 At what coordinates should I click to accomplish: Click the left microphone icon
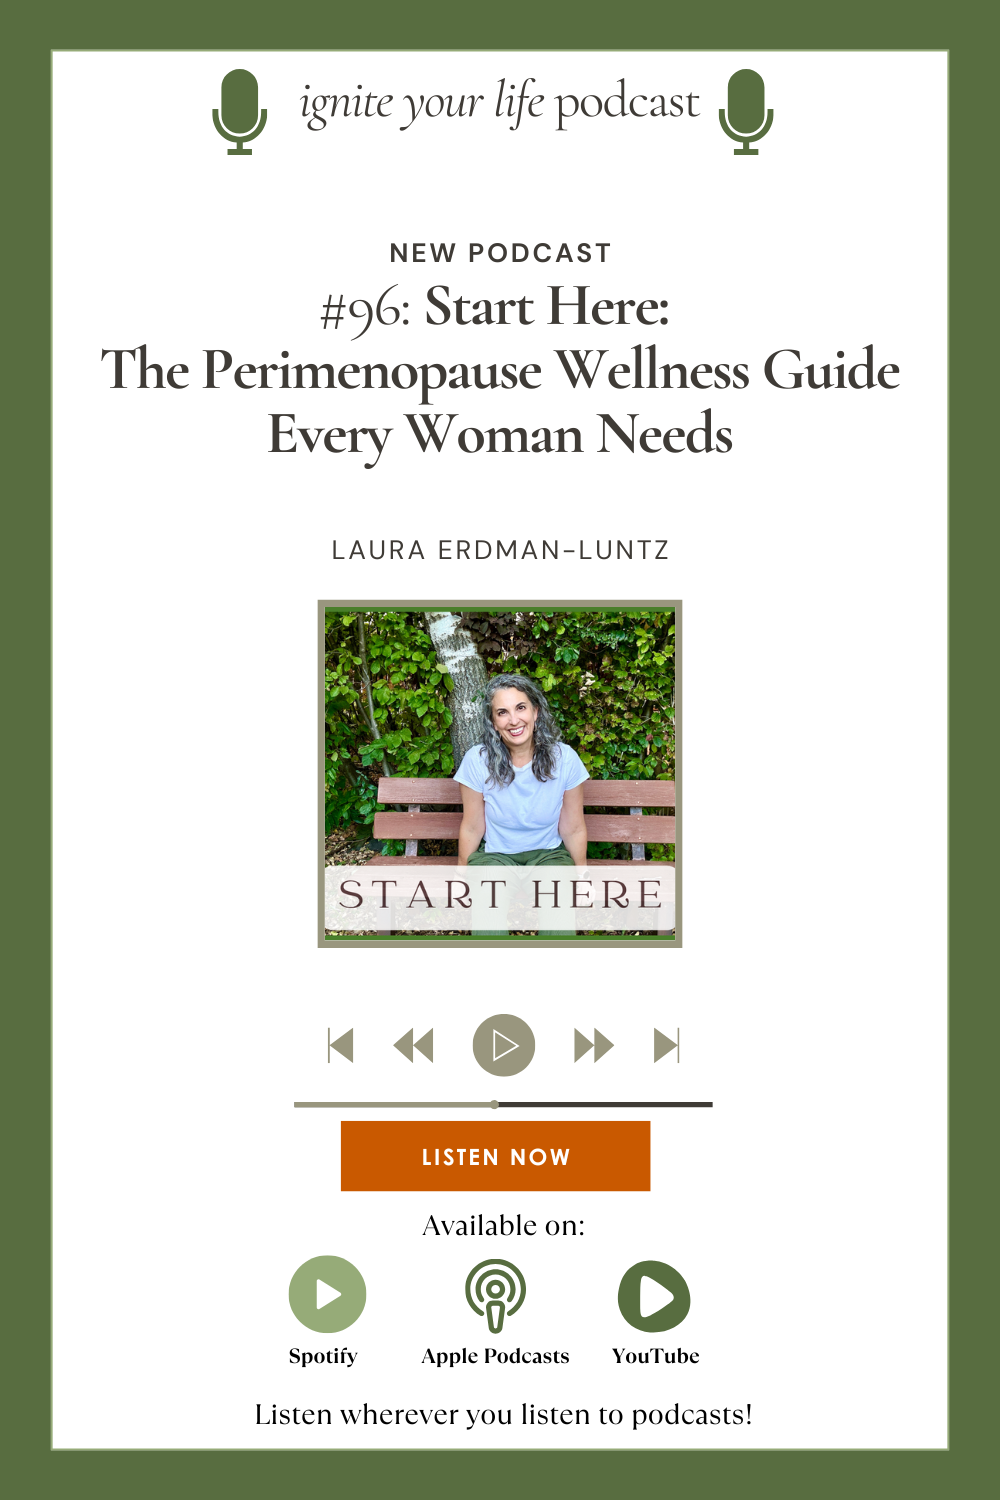pyautogui.click(x=240, y=111)
